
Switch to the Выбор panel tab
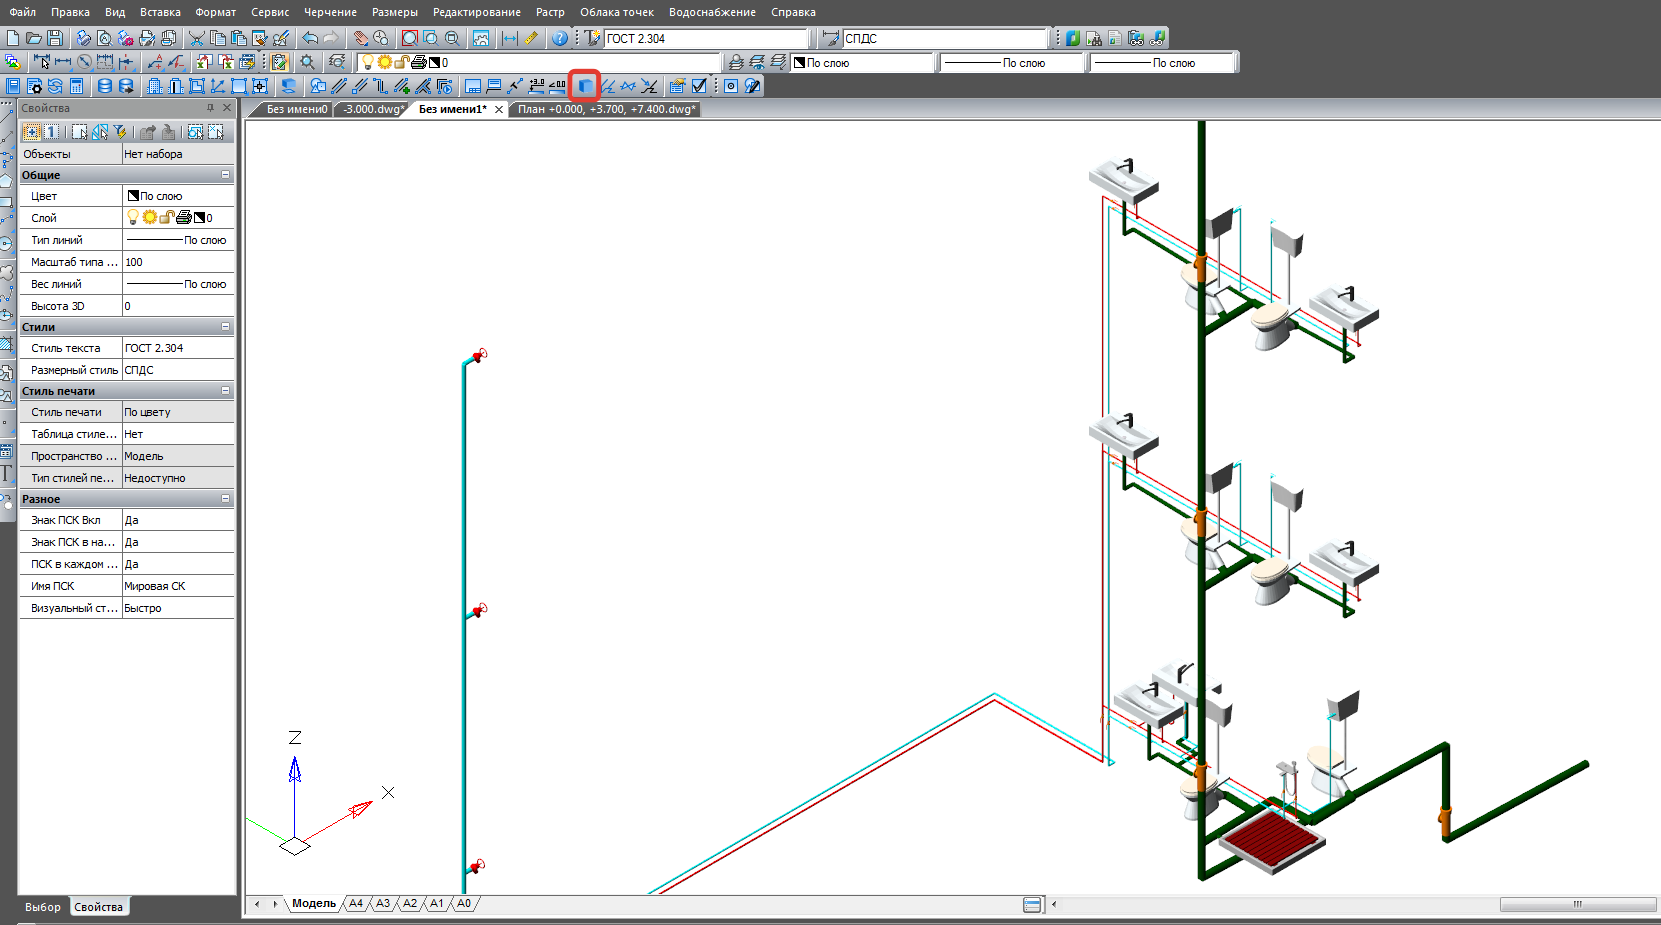pyautogui.click(x=43, y=907)
